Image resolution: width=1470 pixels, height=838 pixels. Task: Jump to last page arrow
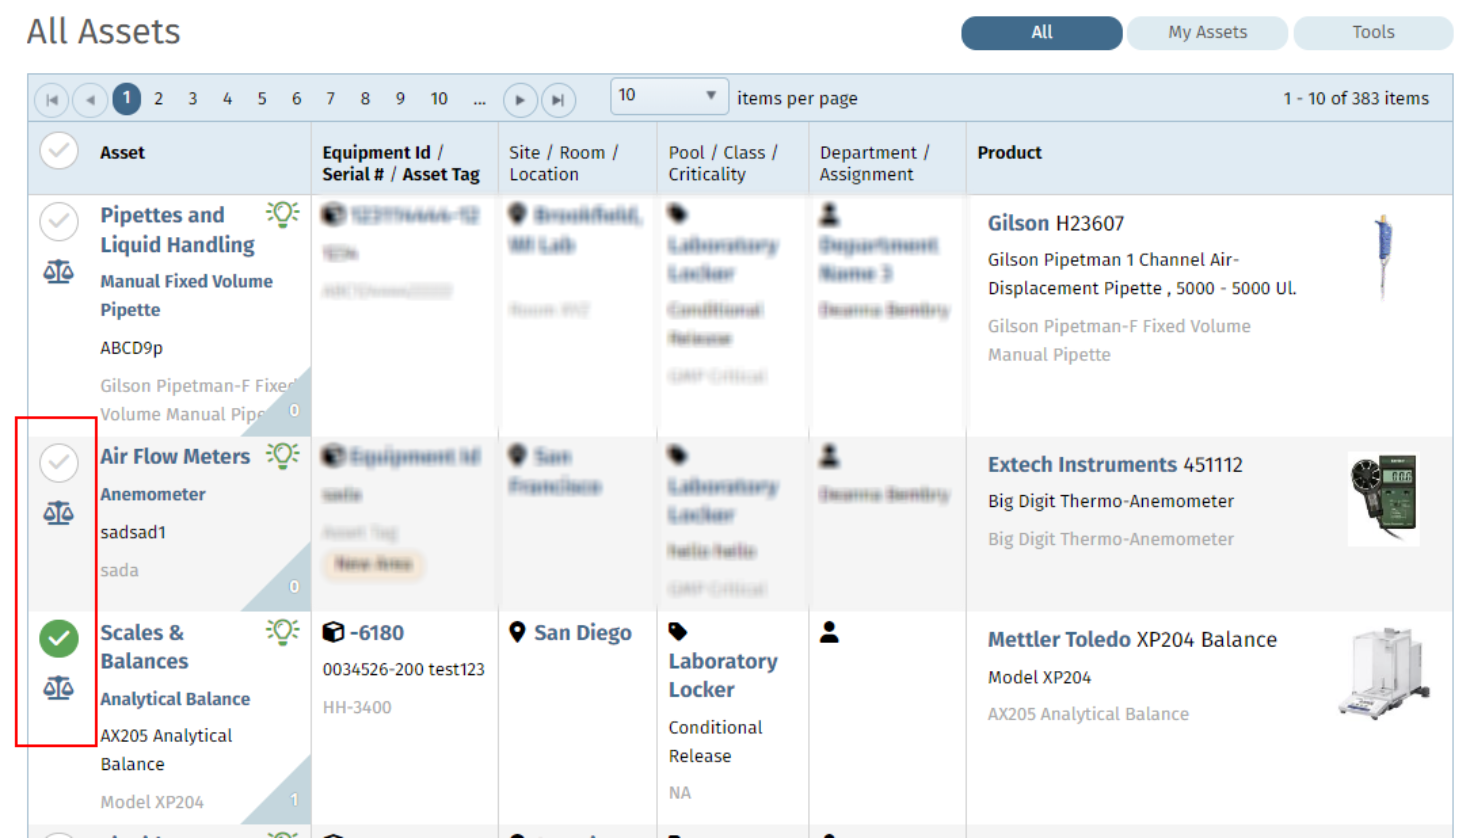558,99
